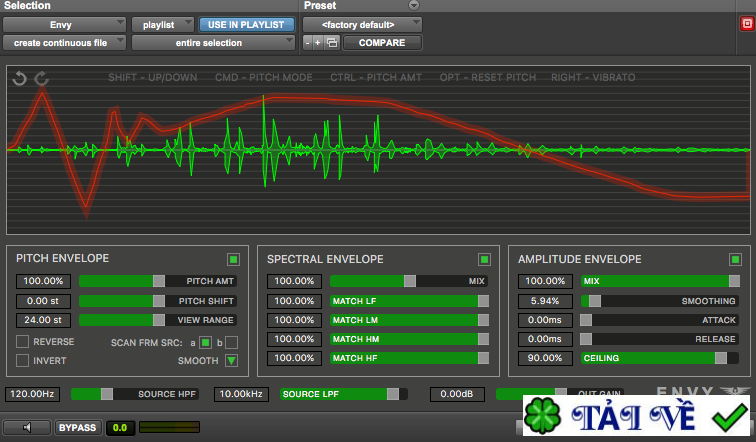
Task: Click the redo arrow icon
Action: (x=41, y=79)
